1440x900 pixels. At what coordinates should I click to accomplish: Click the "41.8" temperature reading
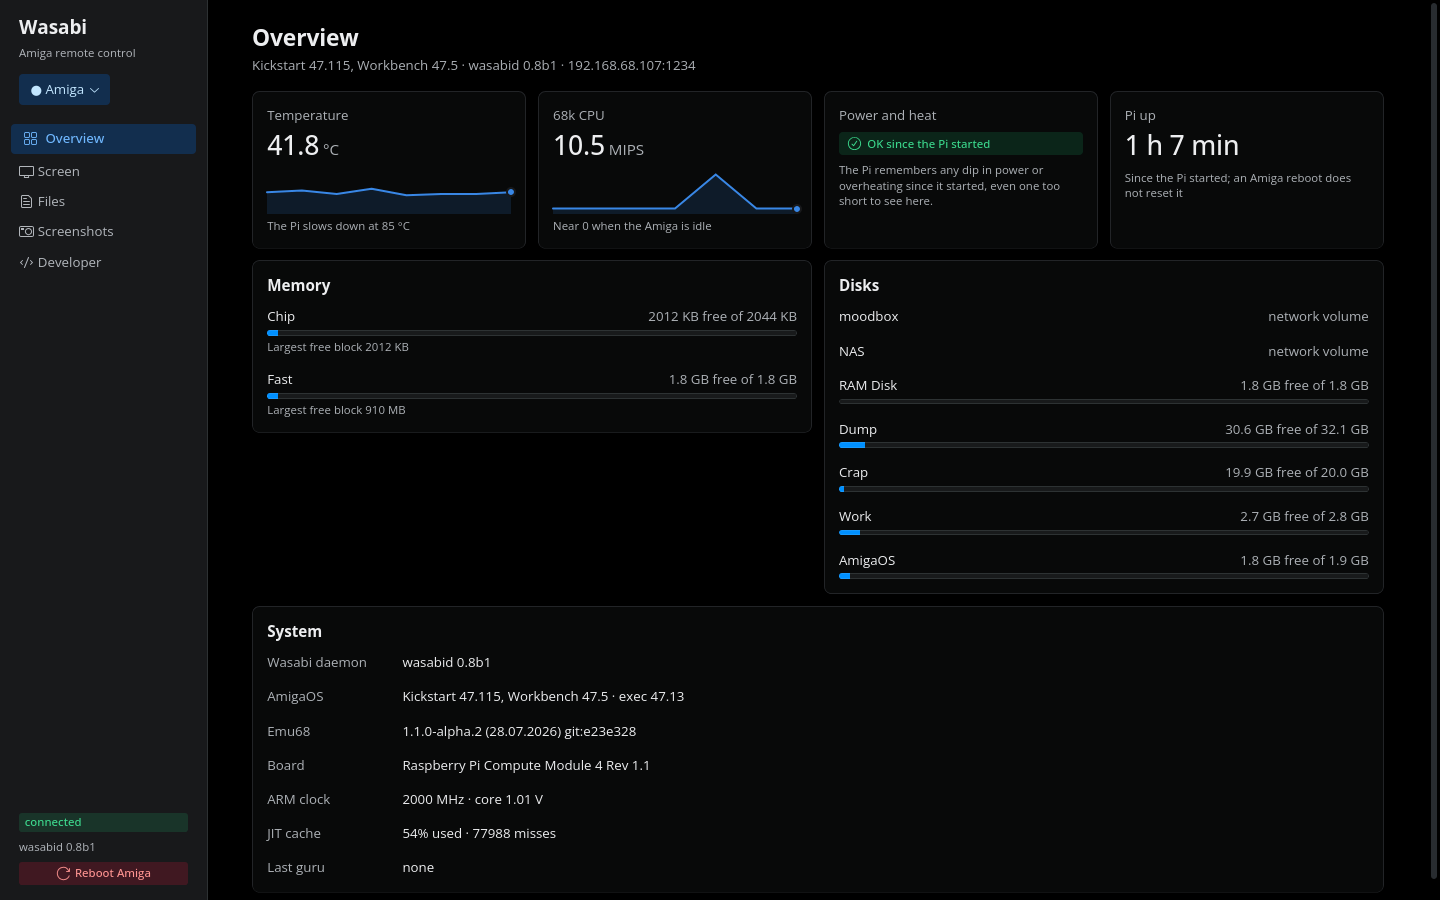[293, 146]
